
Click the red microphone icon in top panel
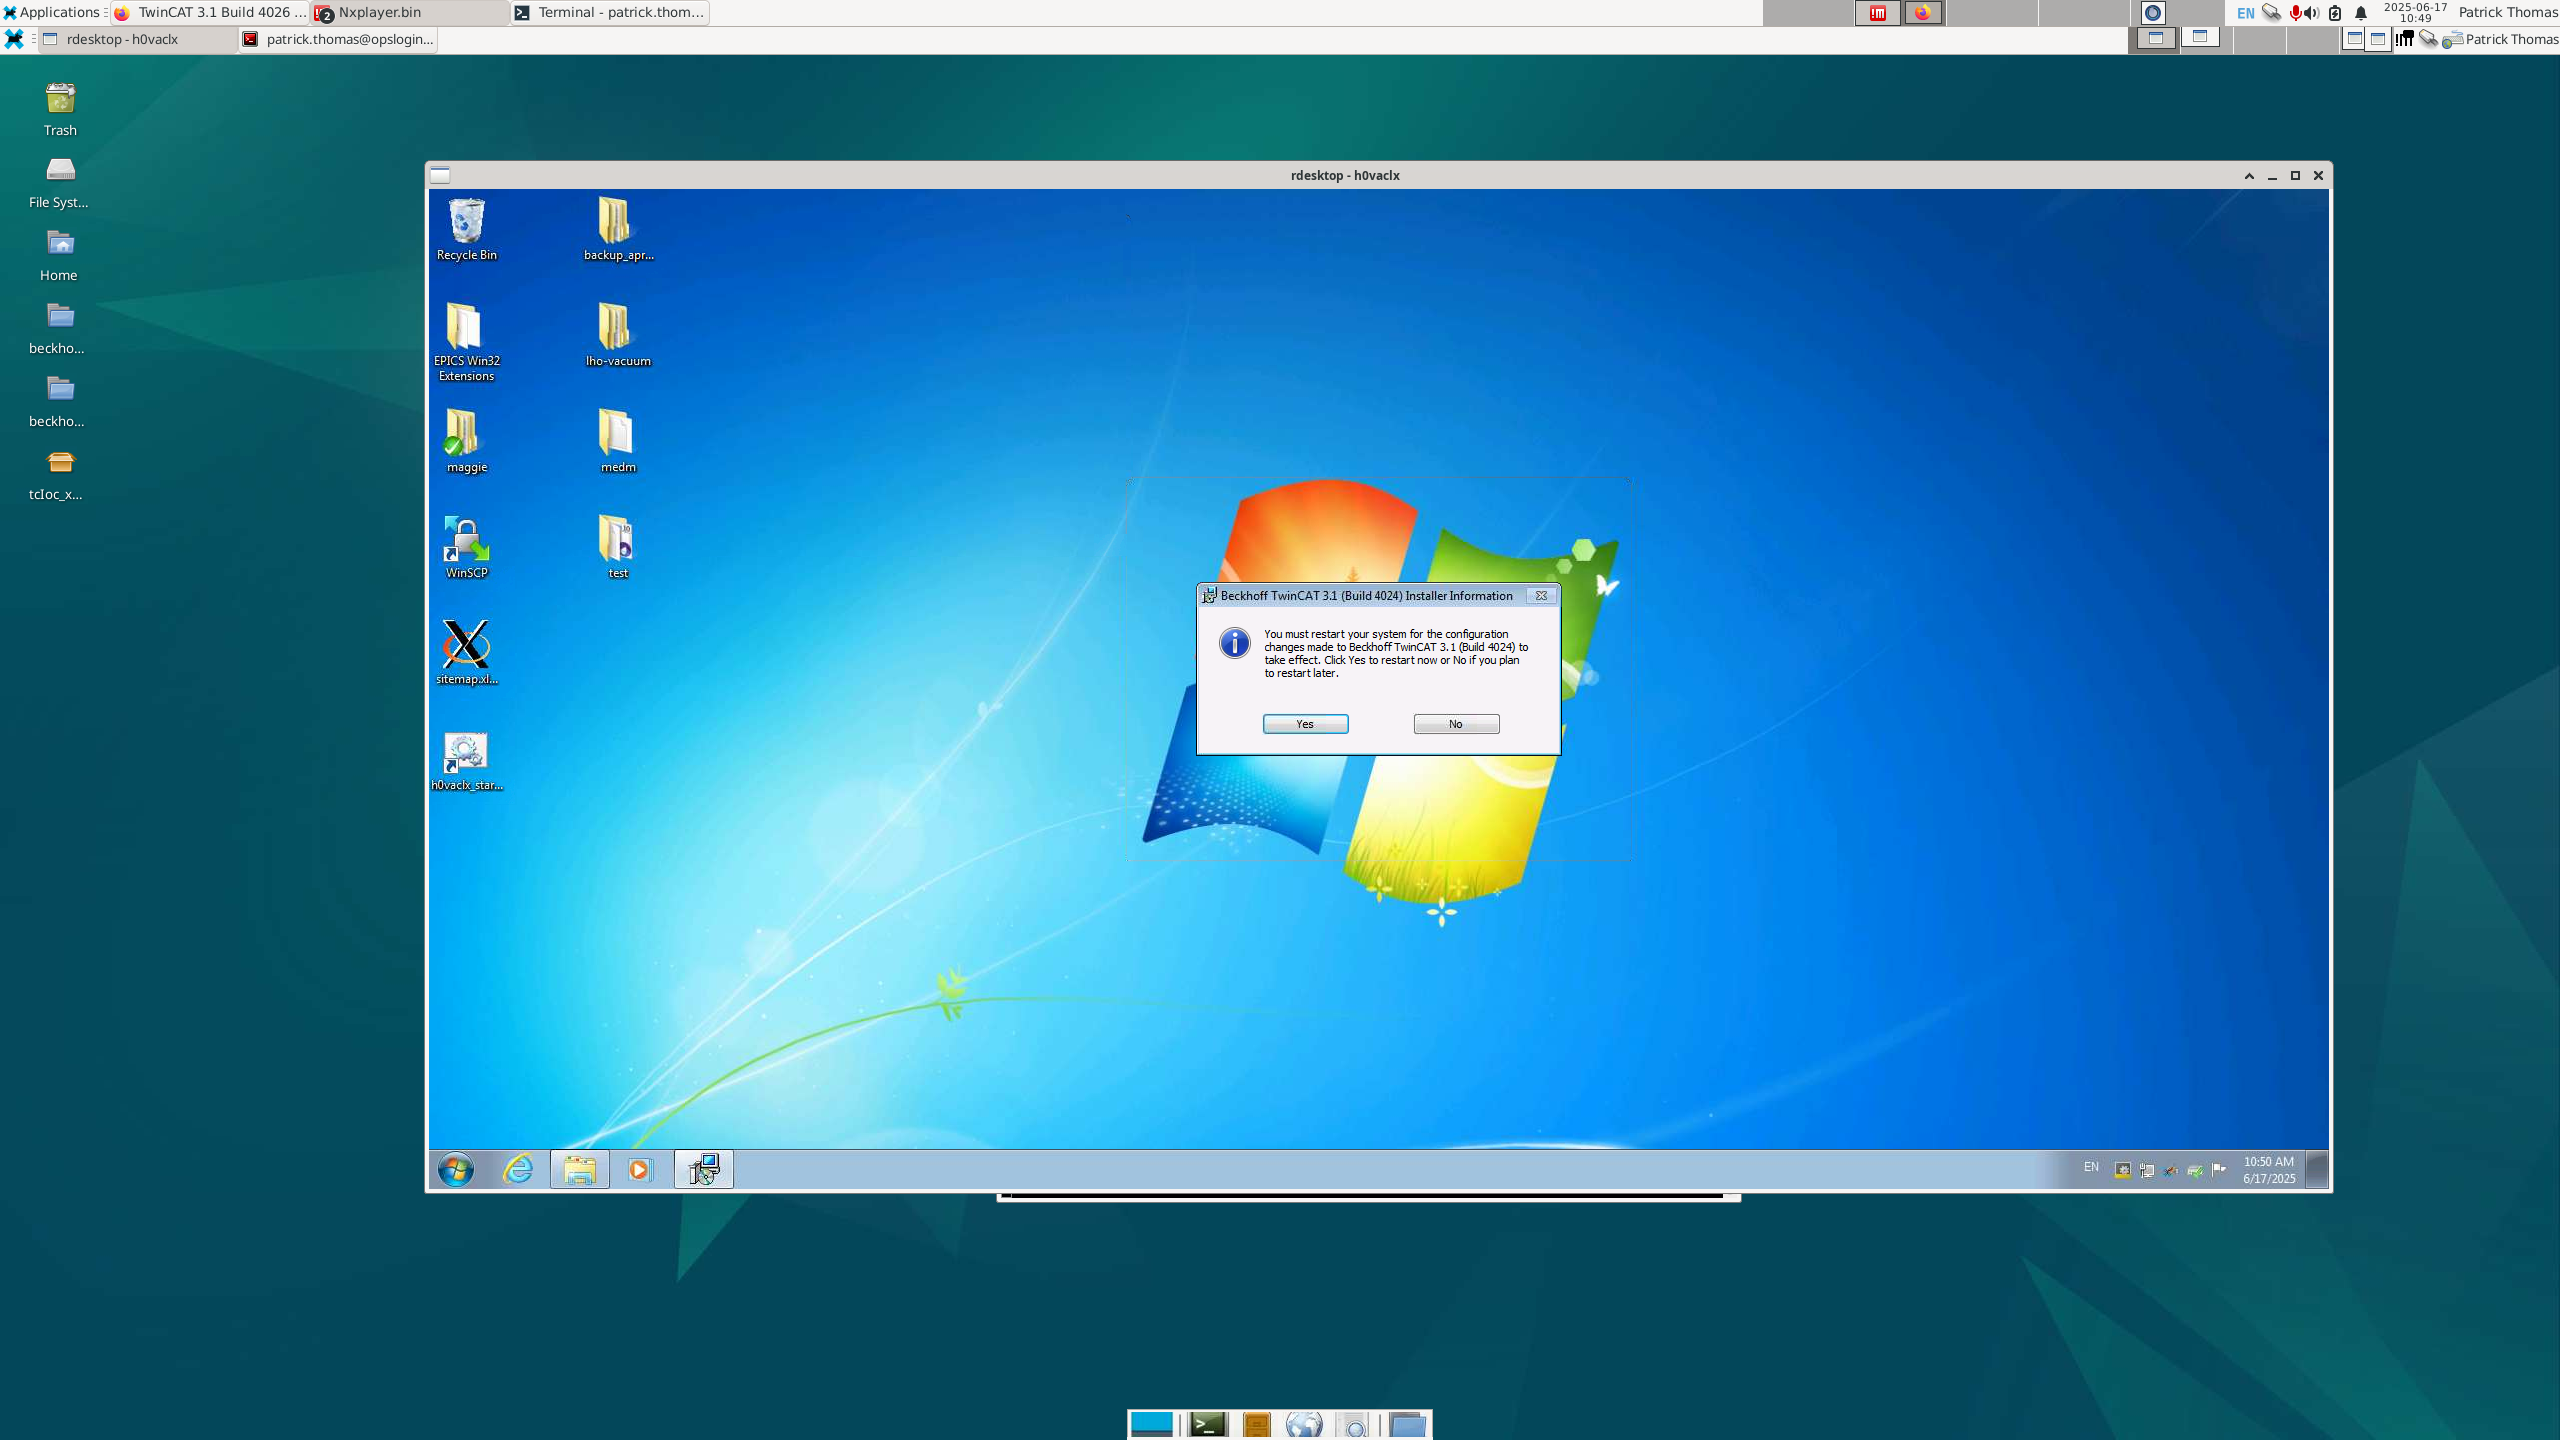click(x=2295, y=13)
